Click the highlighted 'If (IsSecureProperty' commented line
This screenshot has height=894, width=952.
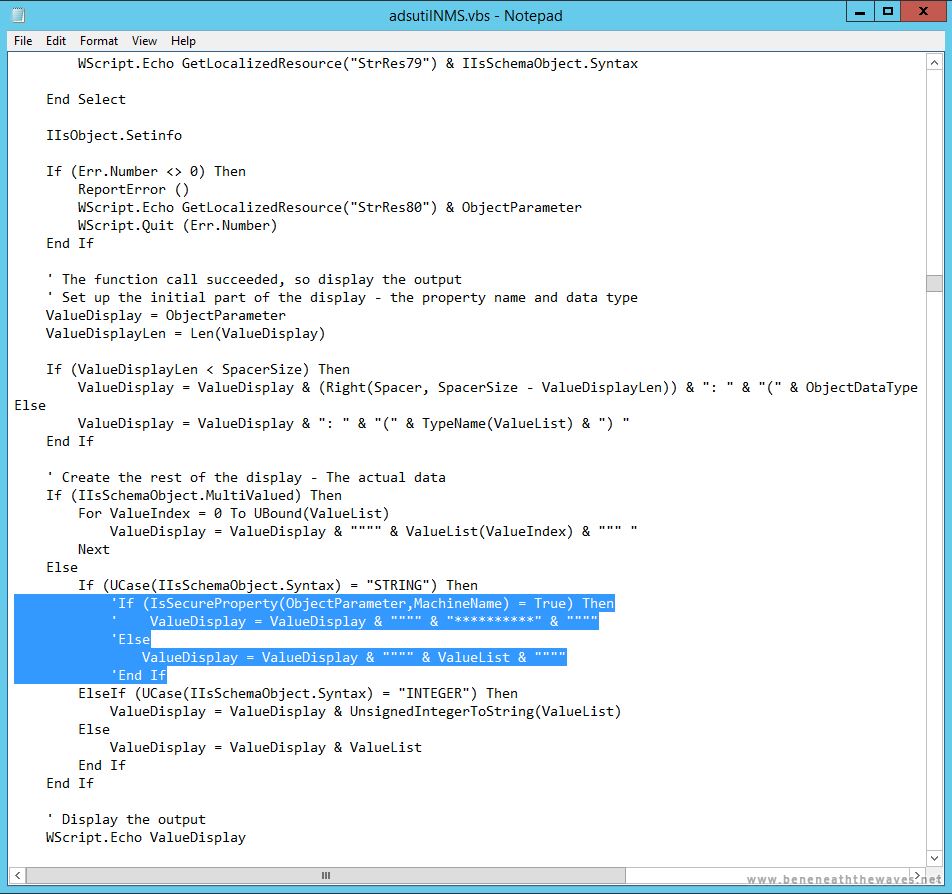[x=362, y=603]
